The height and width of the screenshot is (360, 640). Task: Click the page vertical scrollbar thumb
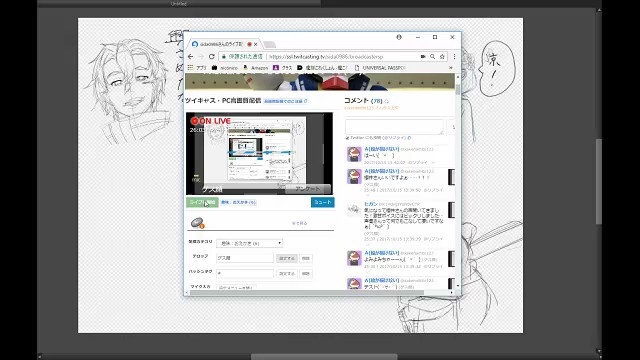pos(458,89)
